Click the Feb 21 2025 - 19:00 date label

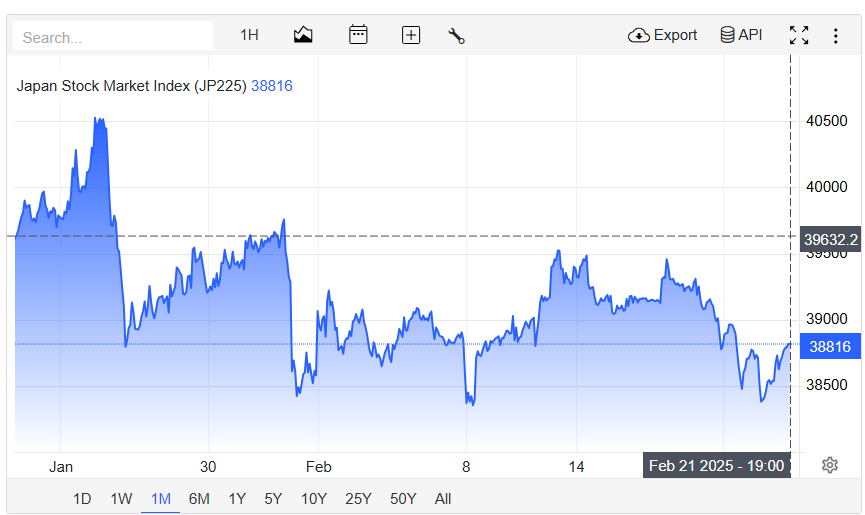[x=717, y=465]
